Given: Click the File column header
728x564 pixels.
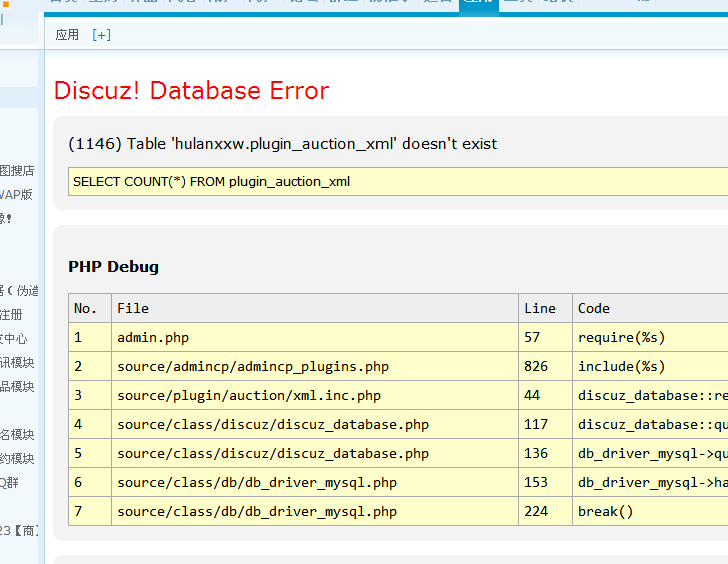Looking at the screenshot, I should [315, 308].
